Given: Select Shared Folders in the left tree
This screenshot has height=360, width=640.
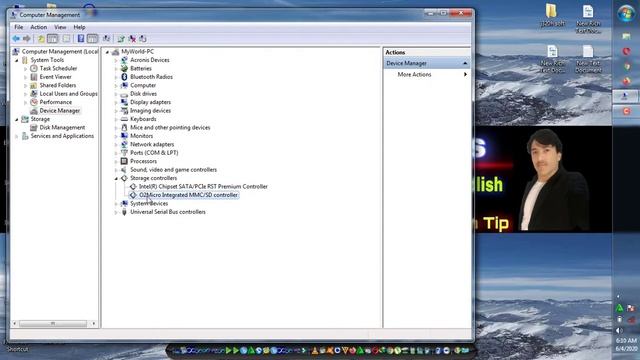Looking at the screenshot, I should tap(58, 85).
